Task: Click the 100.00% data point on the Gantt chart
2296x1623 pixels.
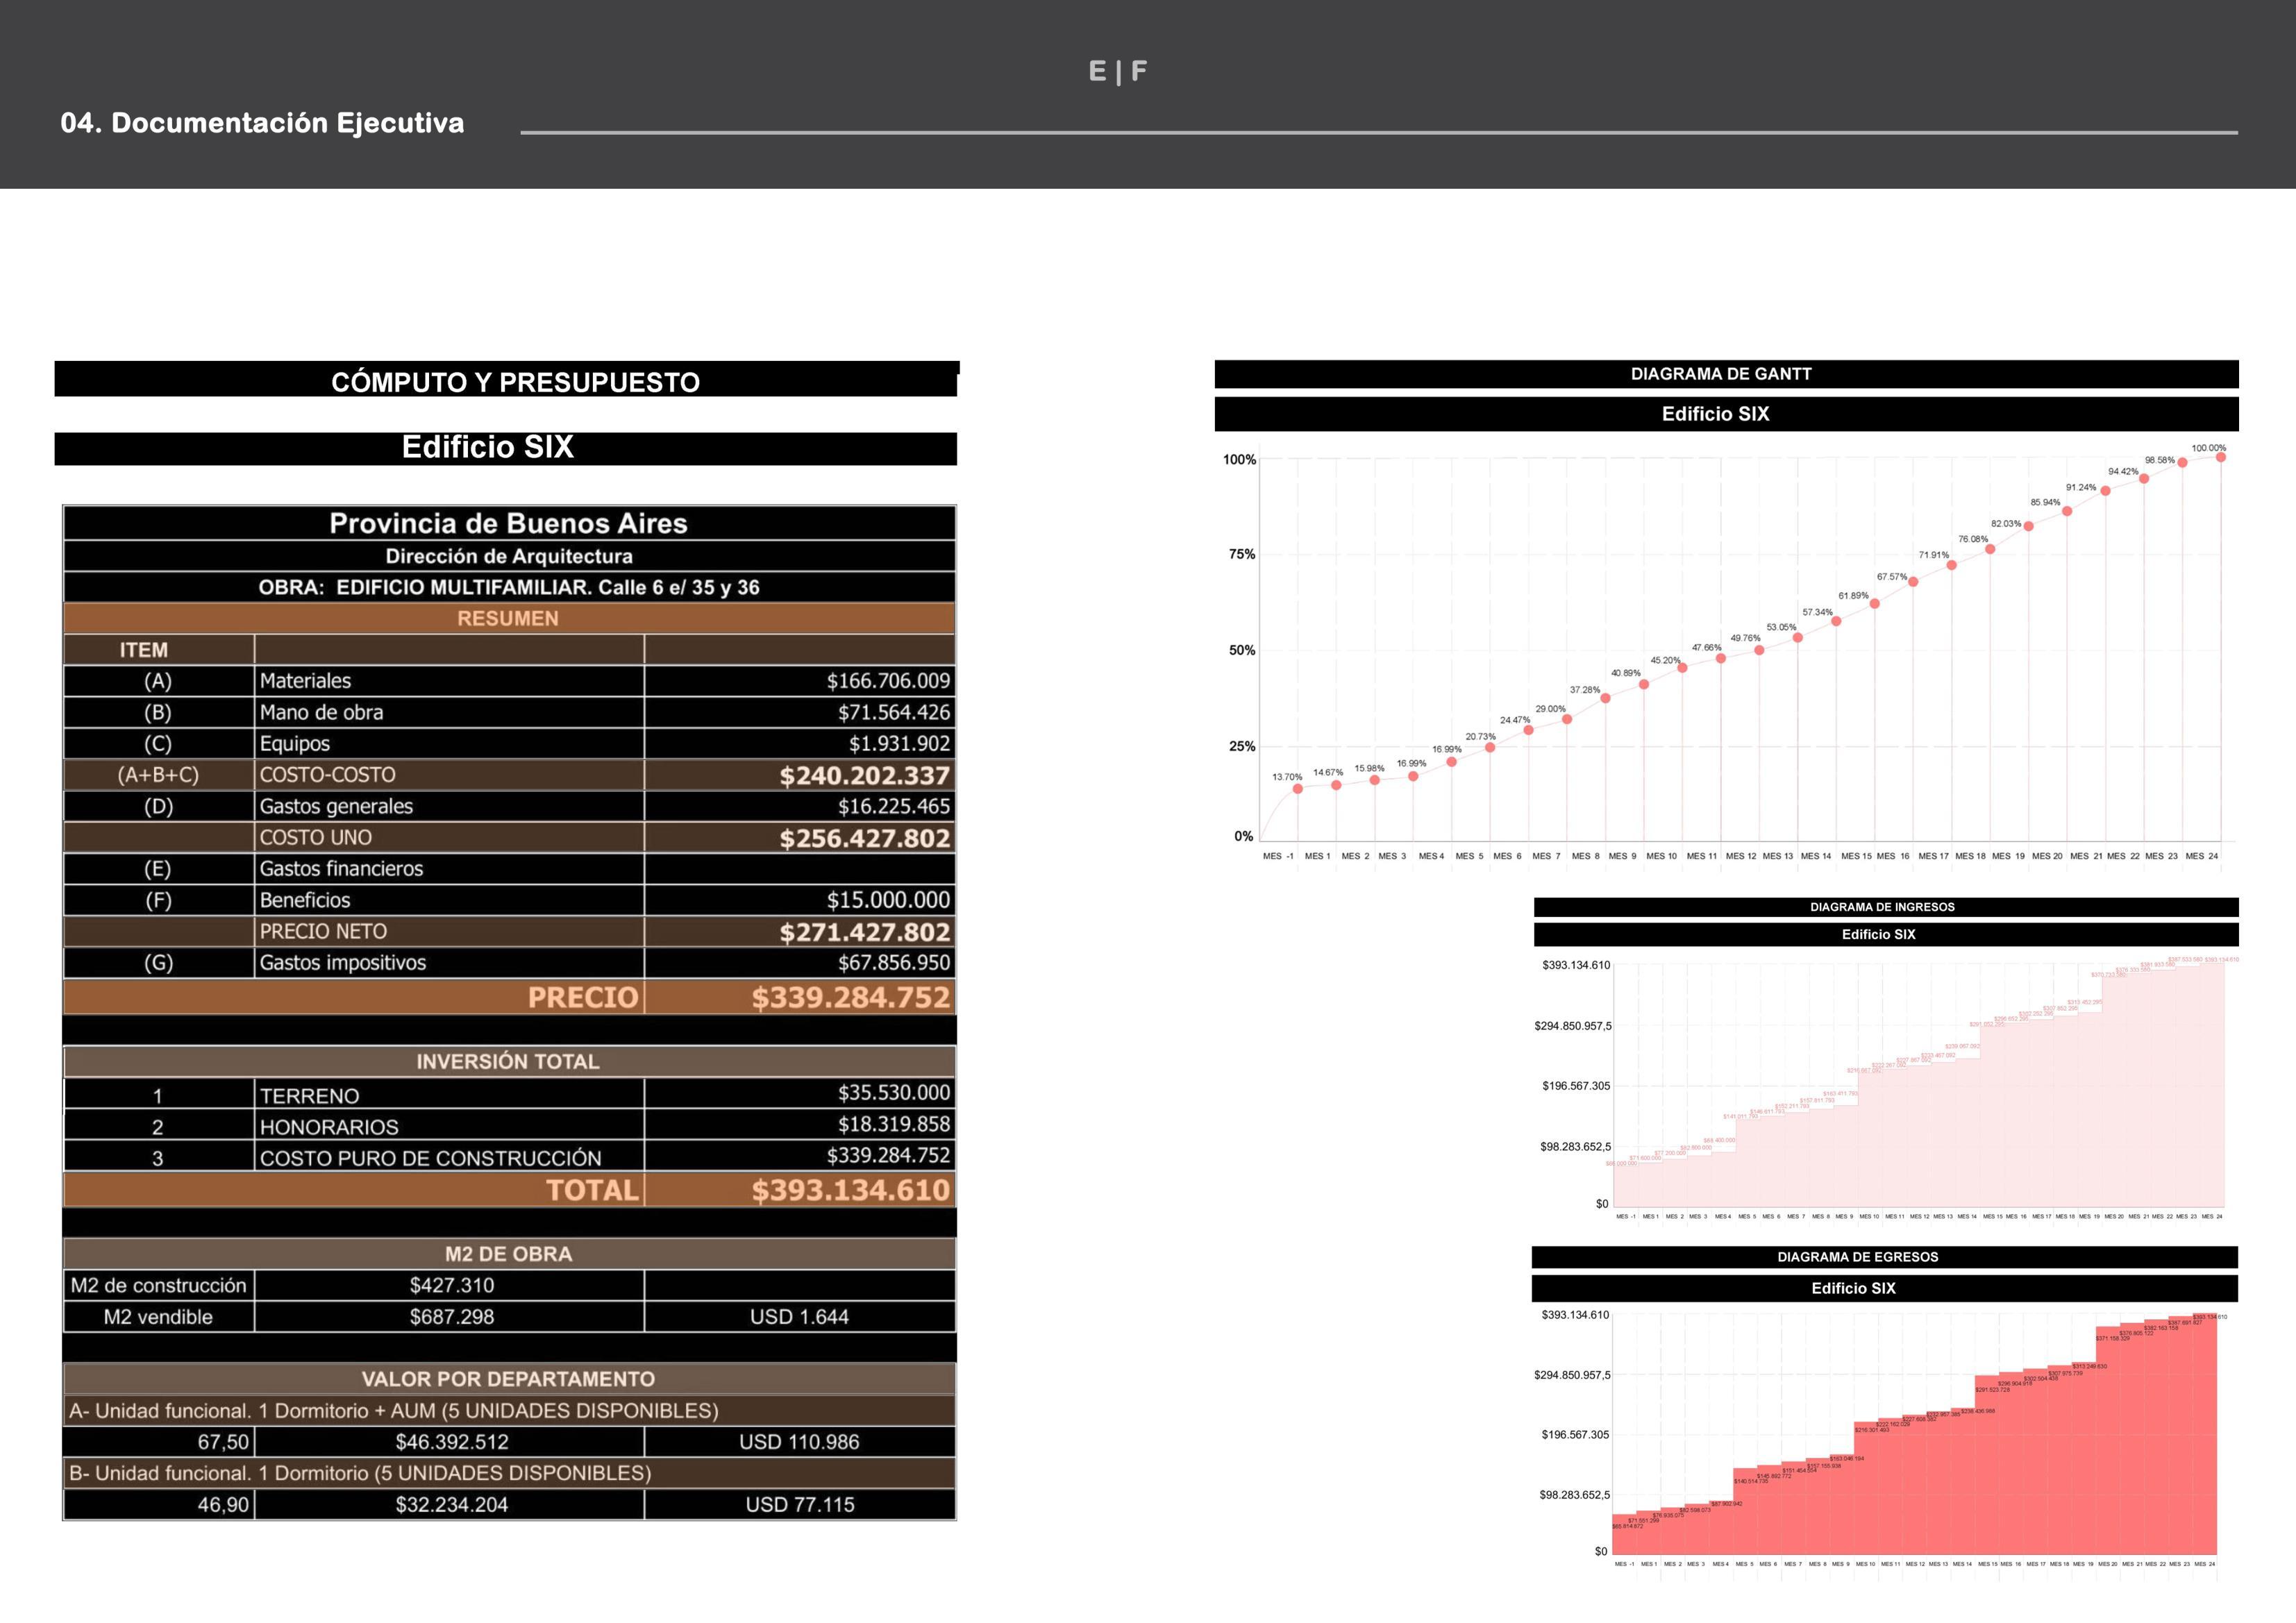Action: pyautogui.click(x=2221, y=457)
